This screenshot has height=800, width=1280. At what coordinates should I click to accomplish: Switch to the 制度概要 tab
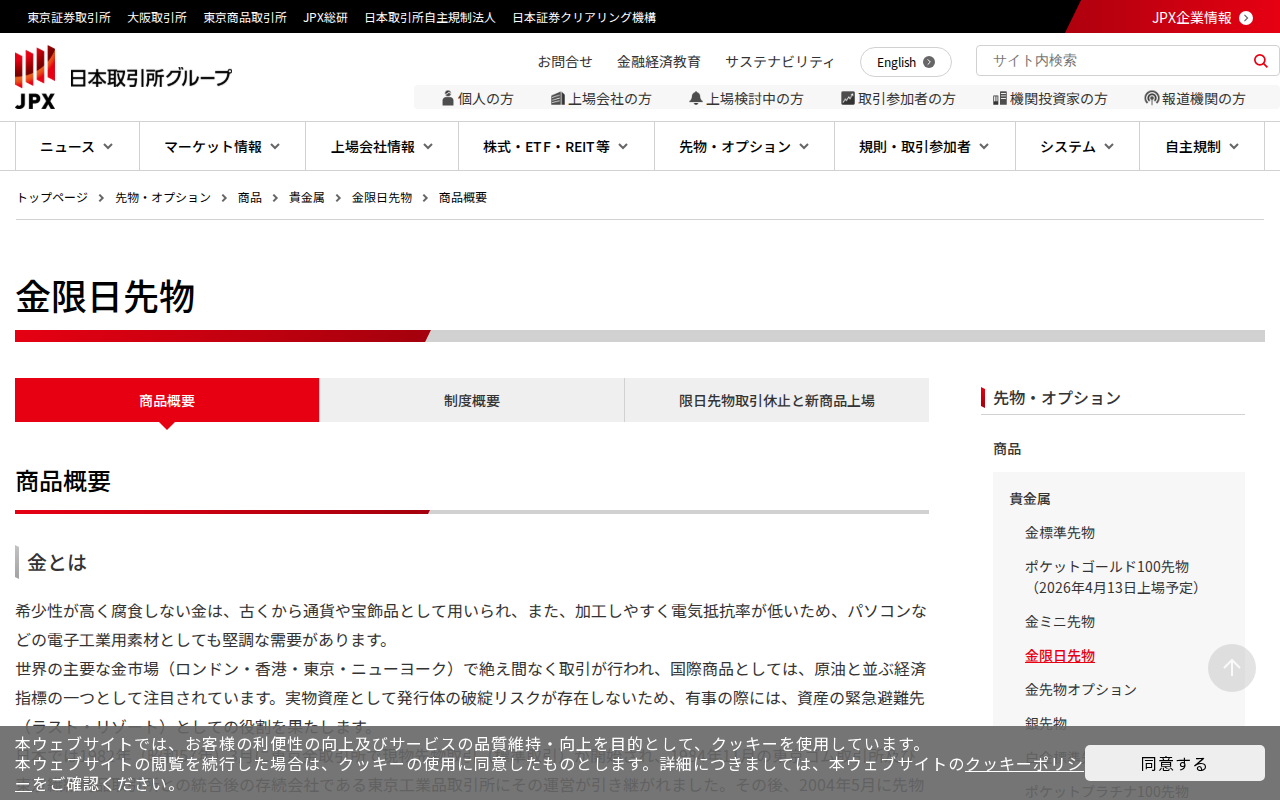click(472, 400)
